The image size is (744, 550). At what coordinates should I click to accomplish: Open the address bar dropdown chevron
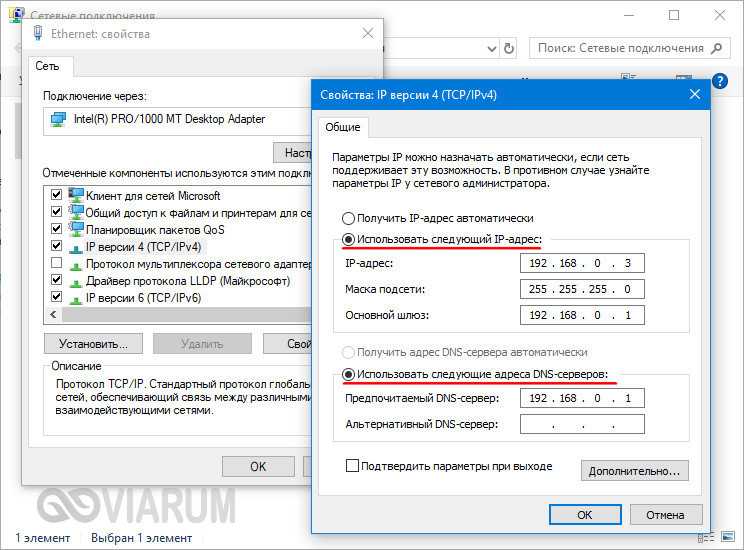point(492,48)
